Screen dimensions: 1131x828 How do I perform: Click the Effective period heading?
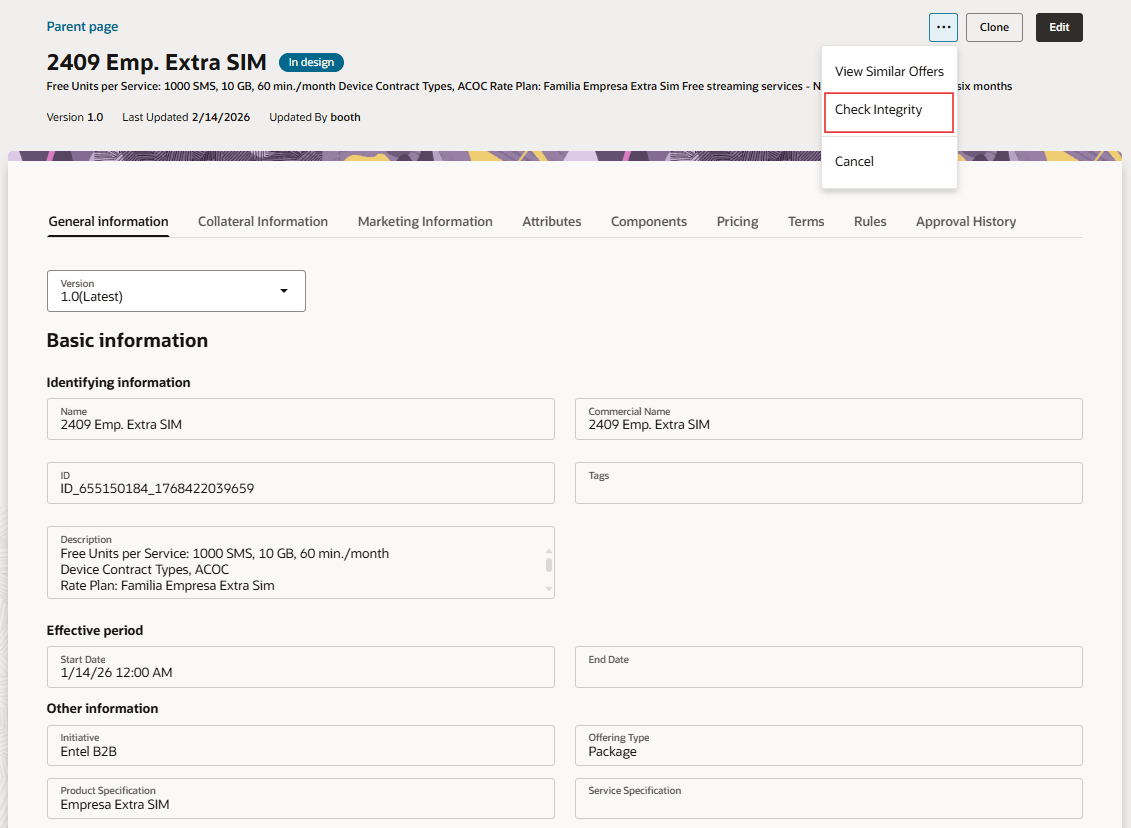94,630
